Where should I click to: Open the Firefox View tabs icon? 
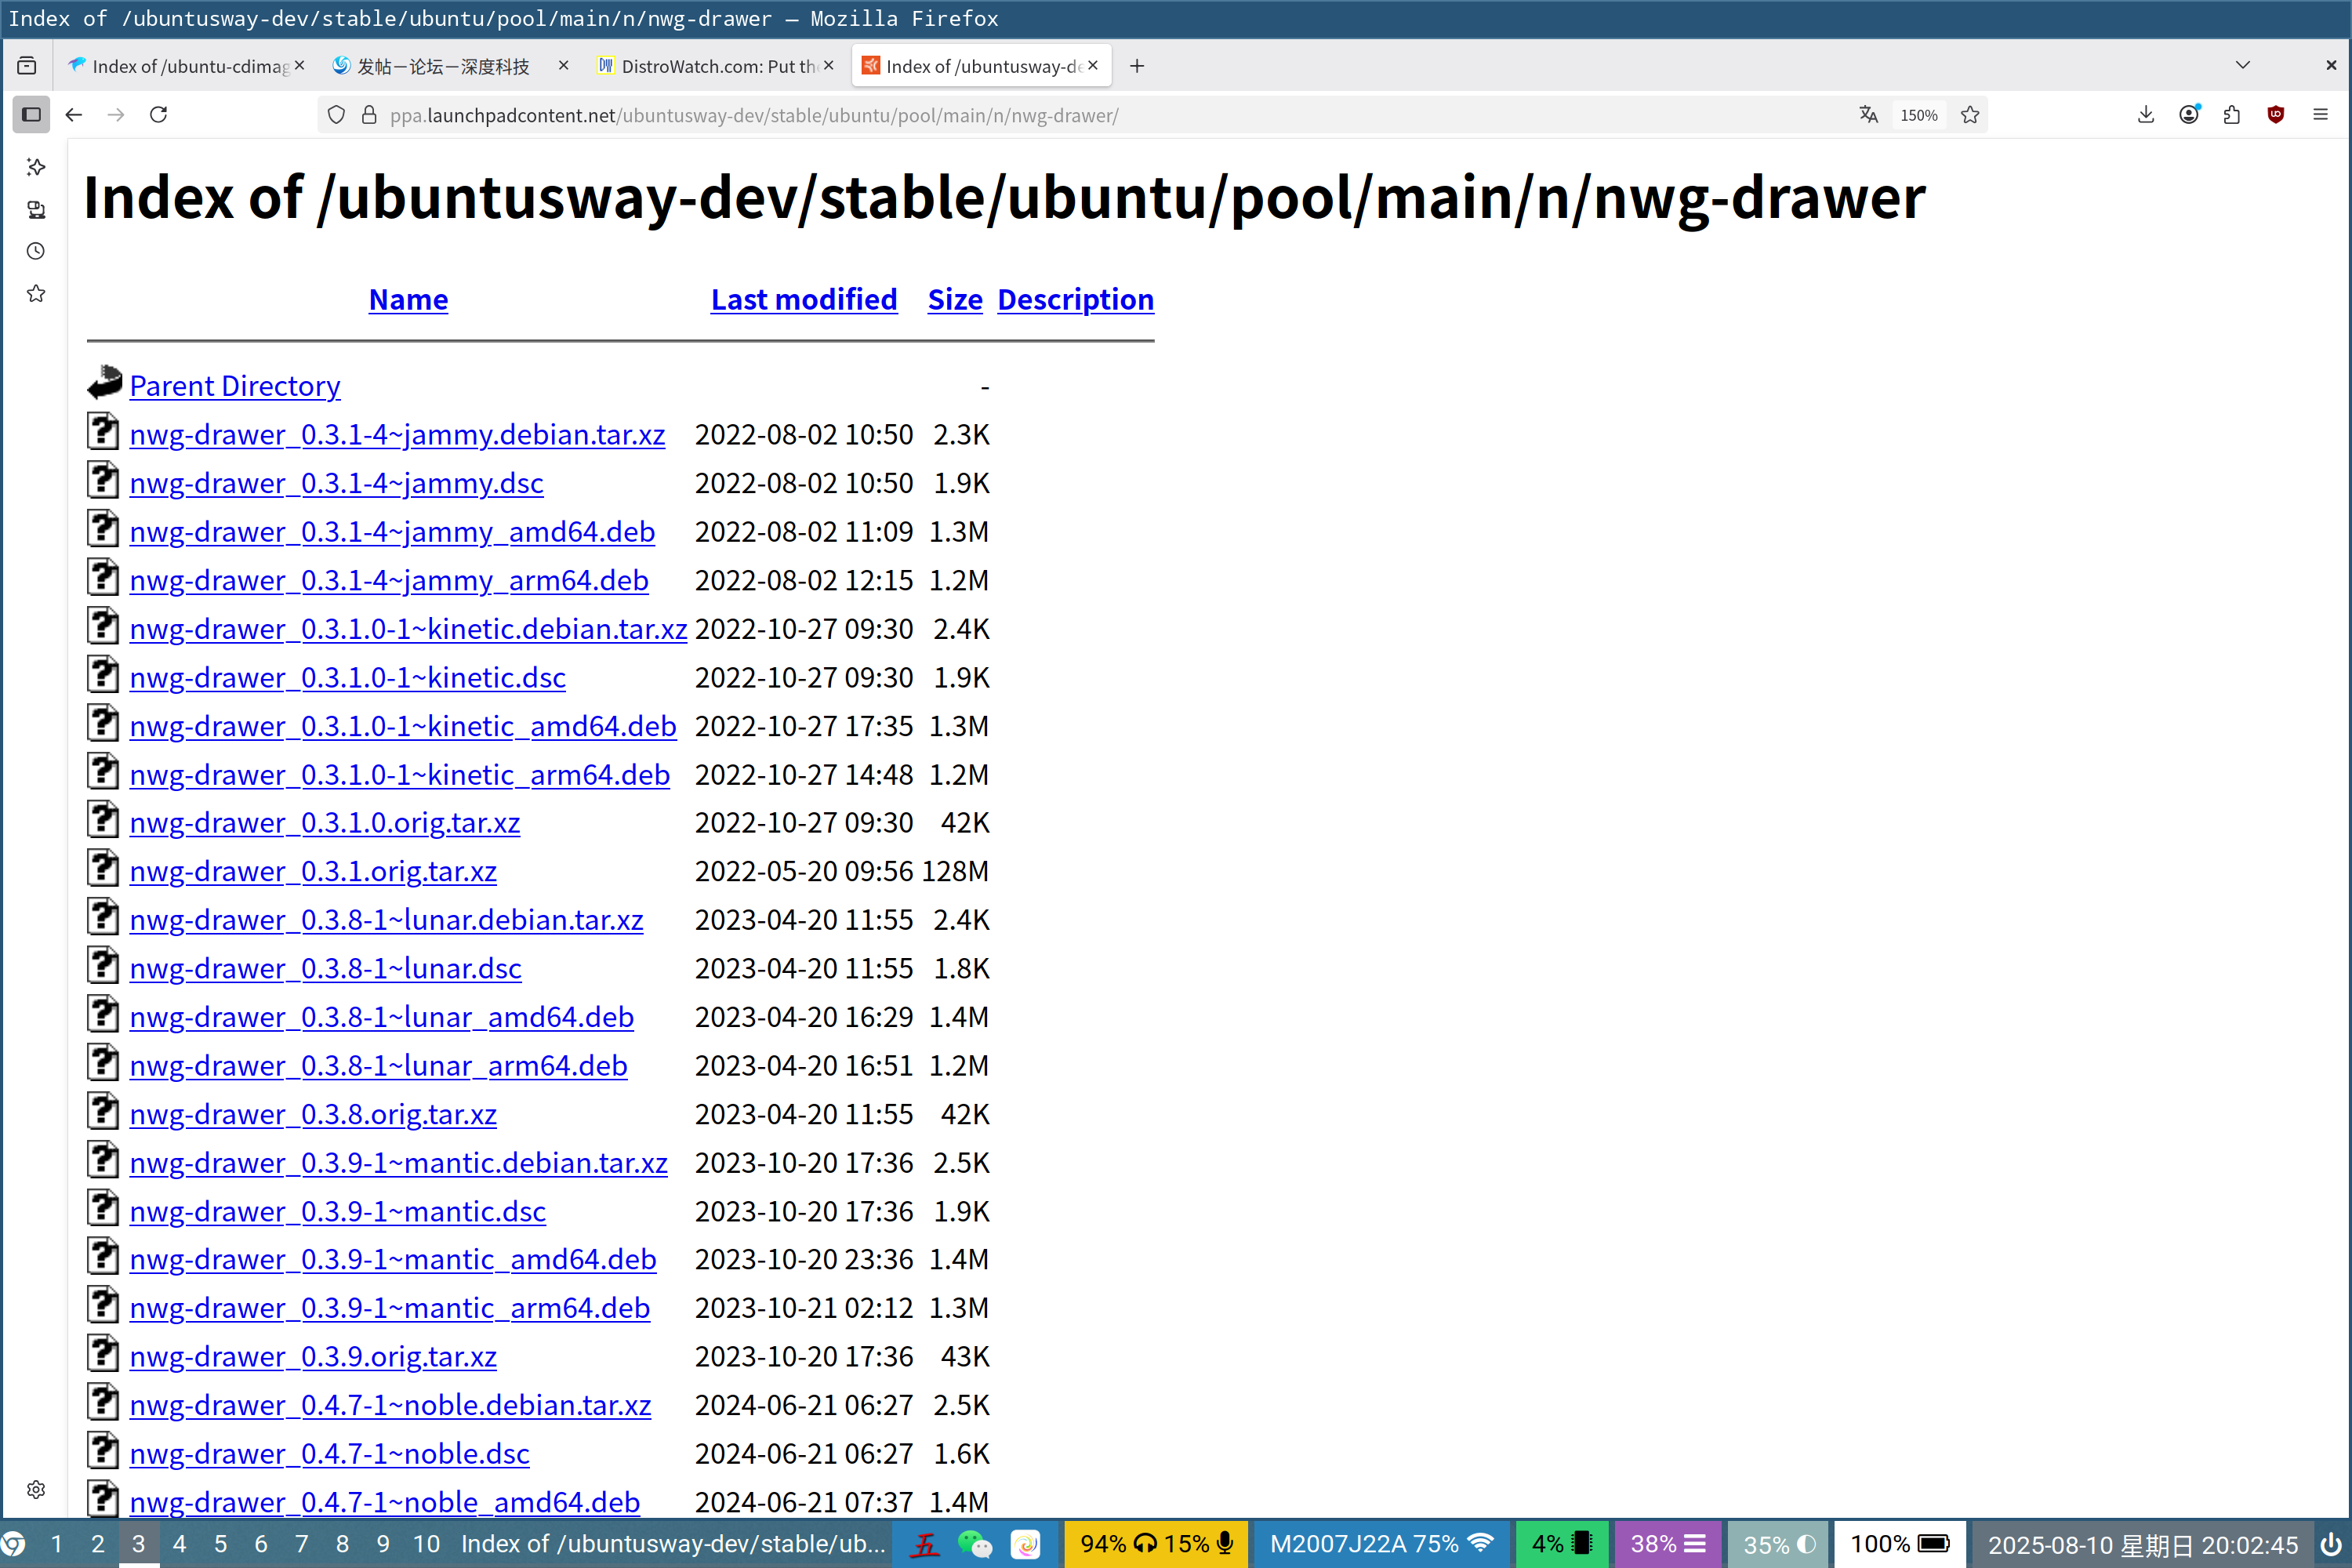[x=27, y=66]
